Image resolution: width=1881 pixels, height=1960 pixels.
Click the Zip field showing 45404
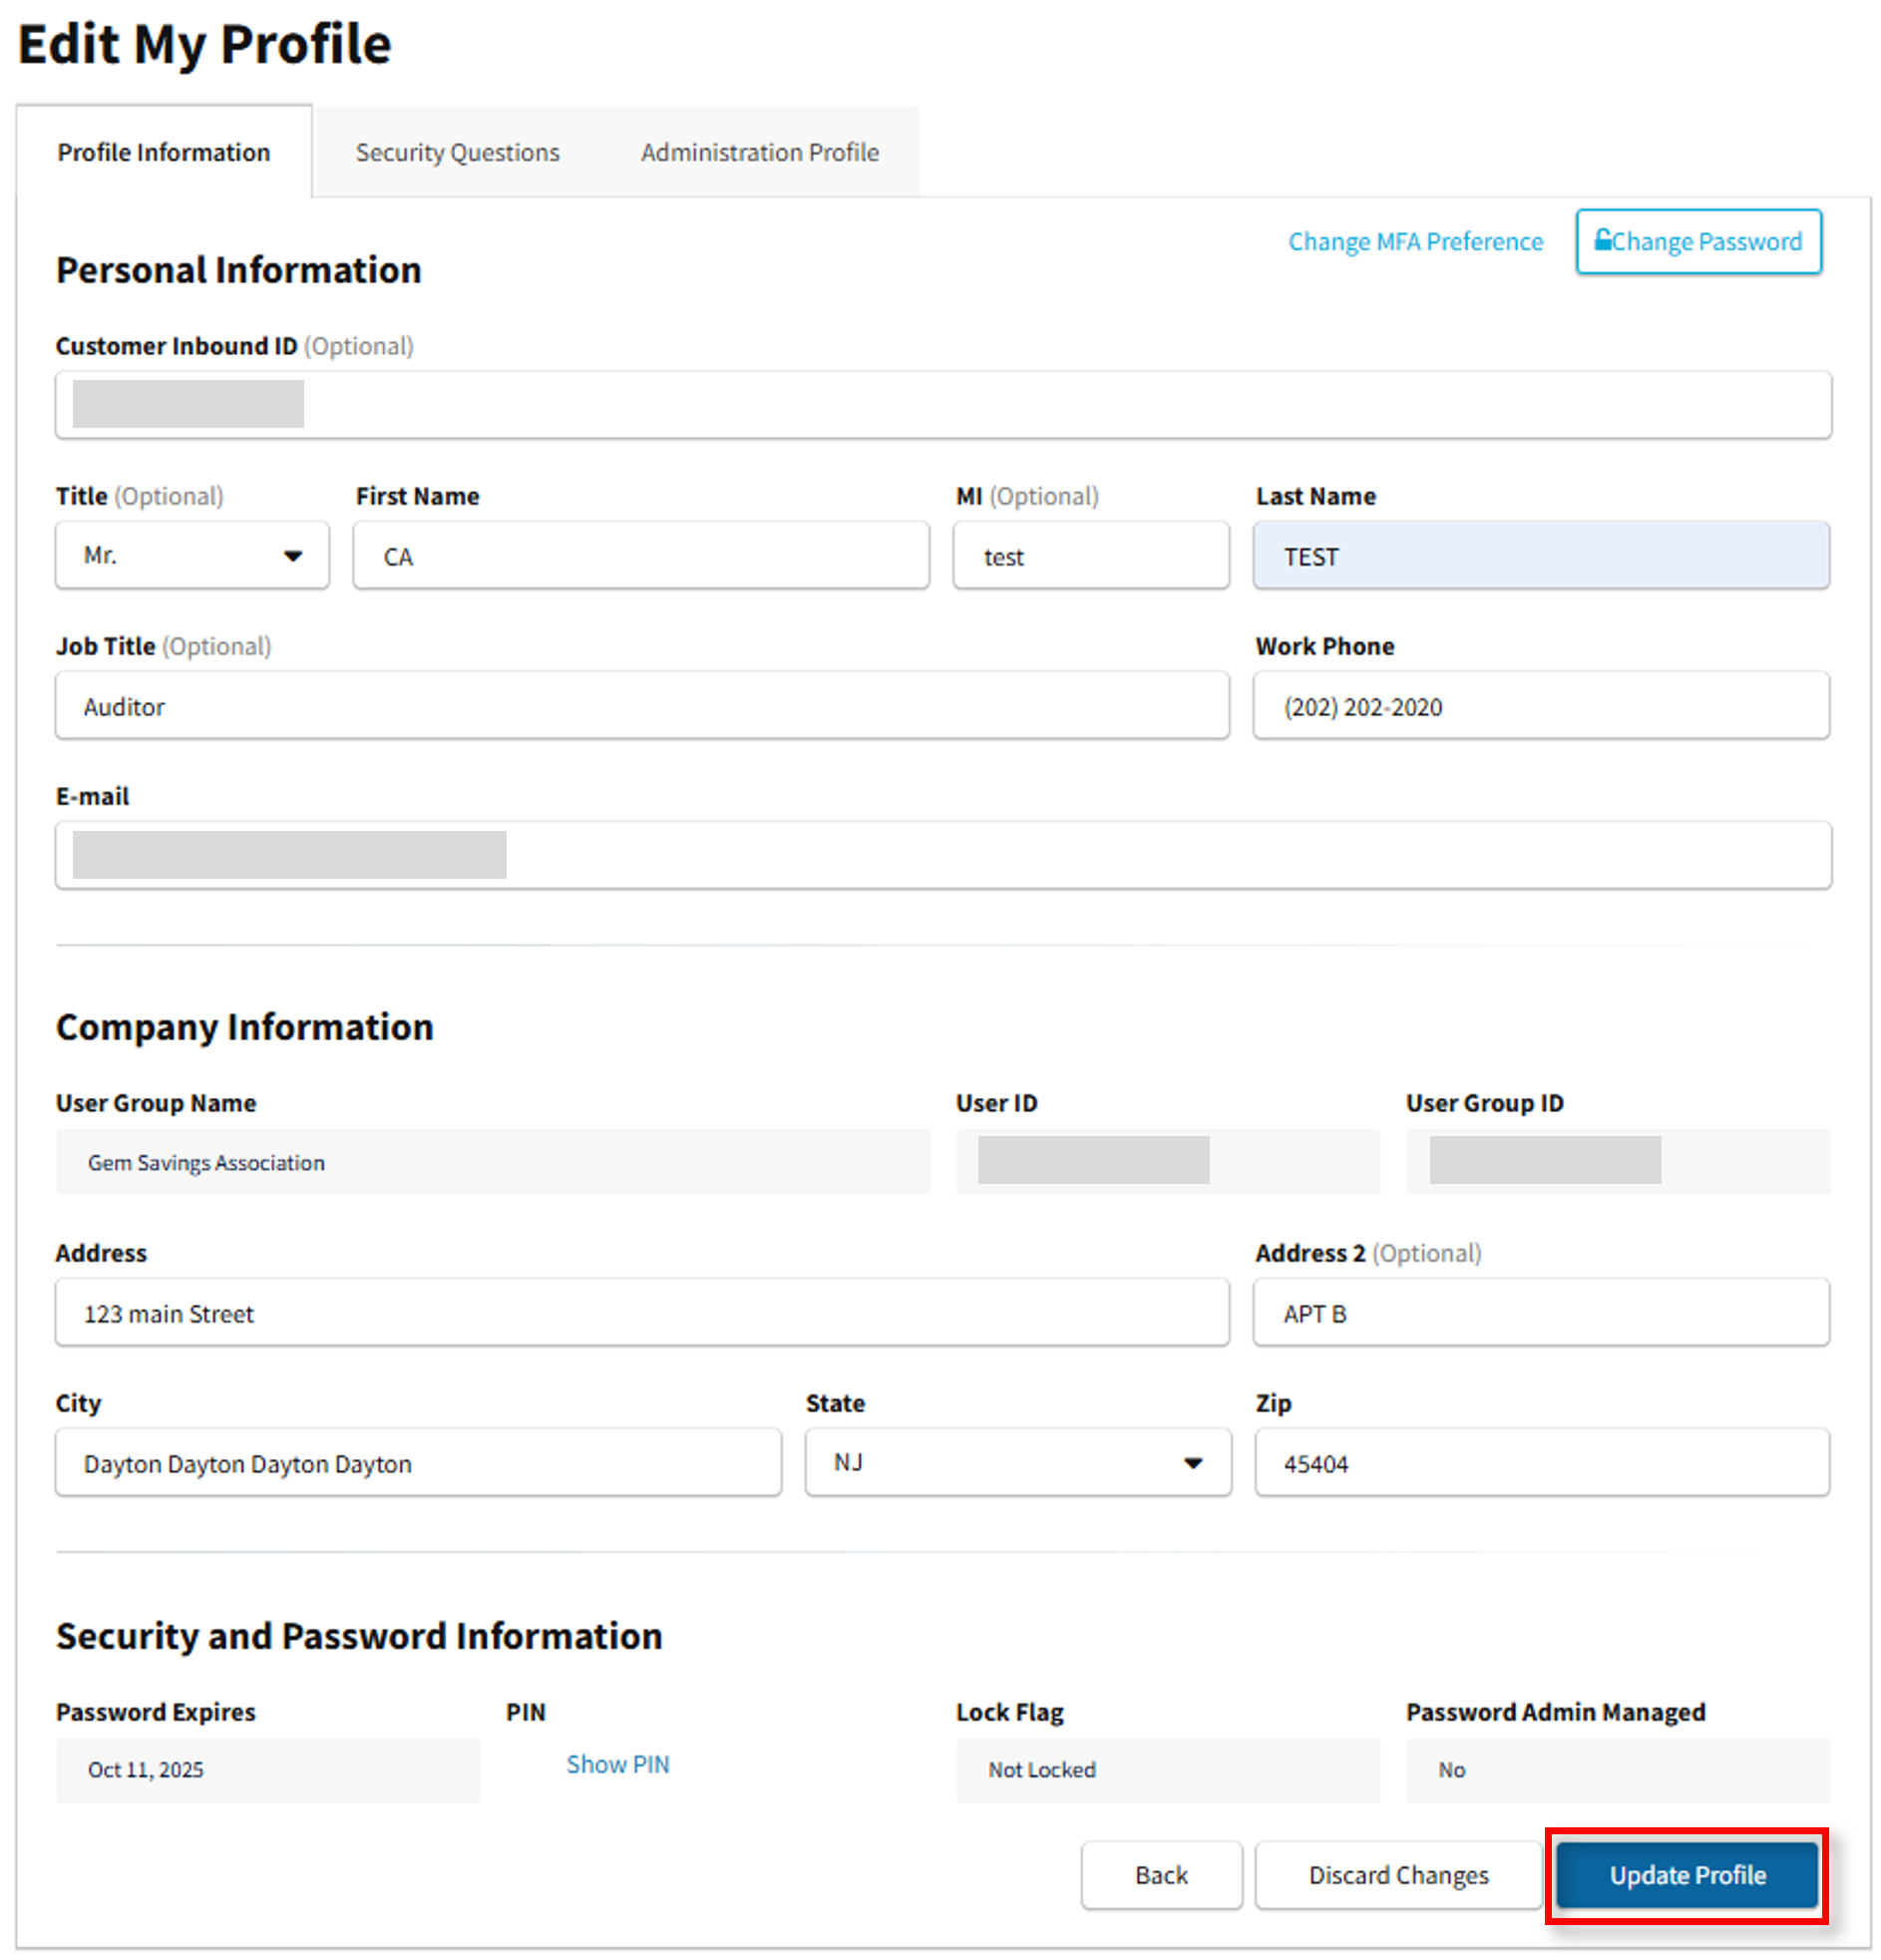coord(1540,1463)
